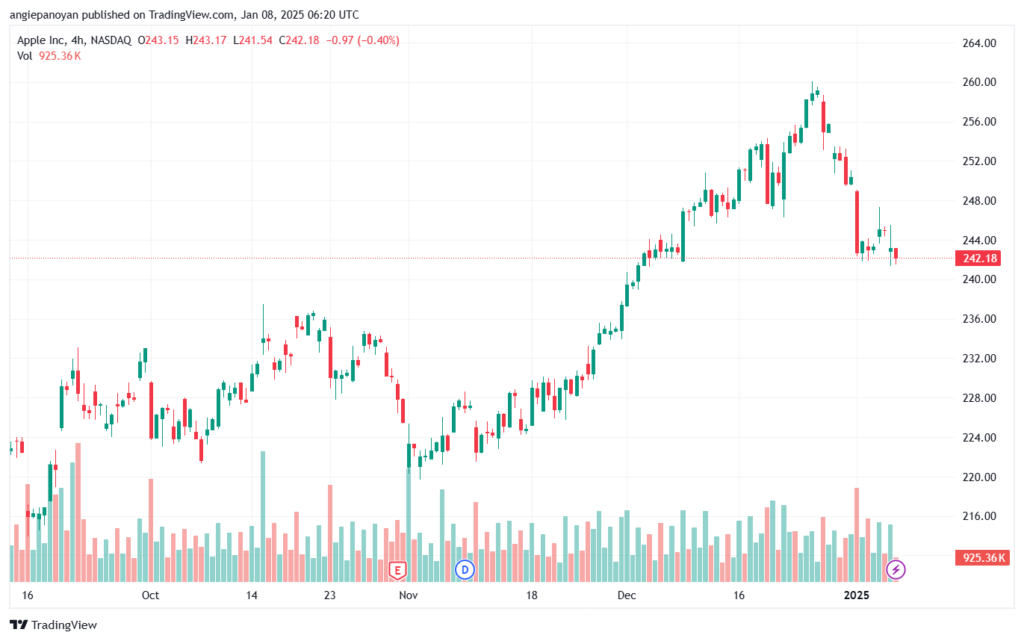The image size is (1024, 641).
Task: Click the Apple Inc symbol title
Action: pos(41,40)
